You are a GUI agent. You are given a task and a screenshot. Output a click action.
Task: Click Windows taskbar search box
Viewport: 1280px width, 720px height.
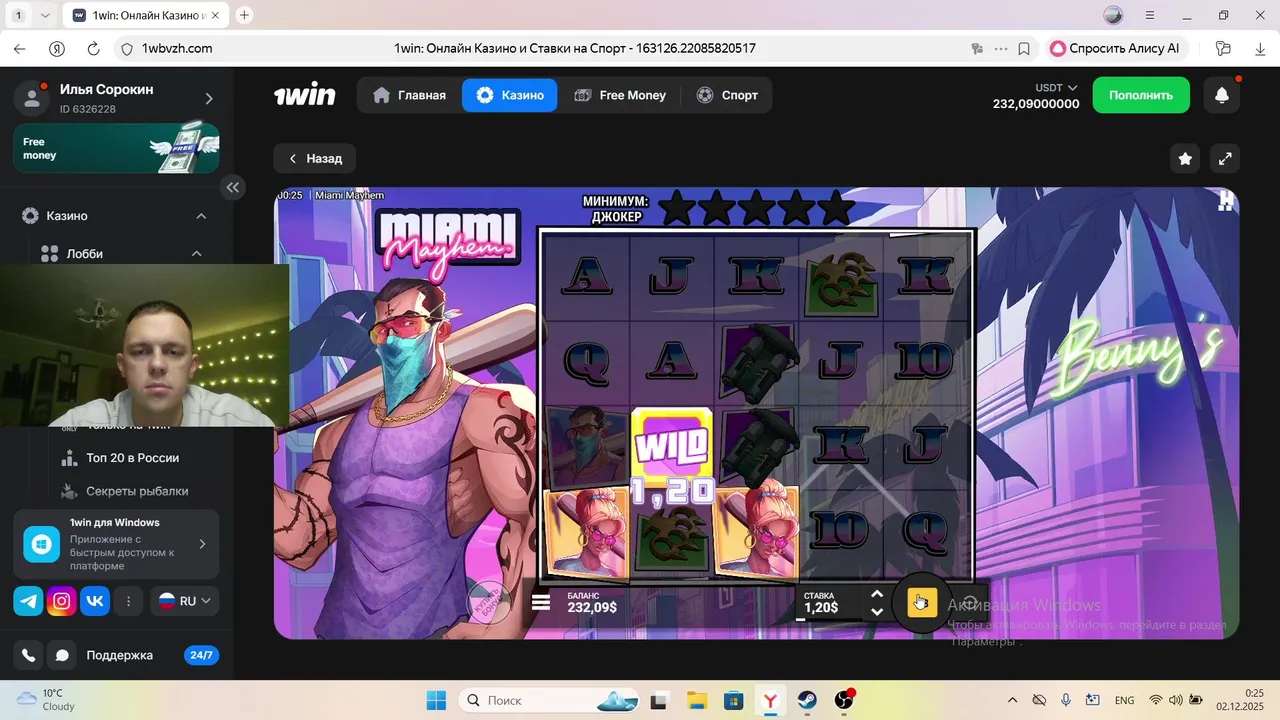548,700
